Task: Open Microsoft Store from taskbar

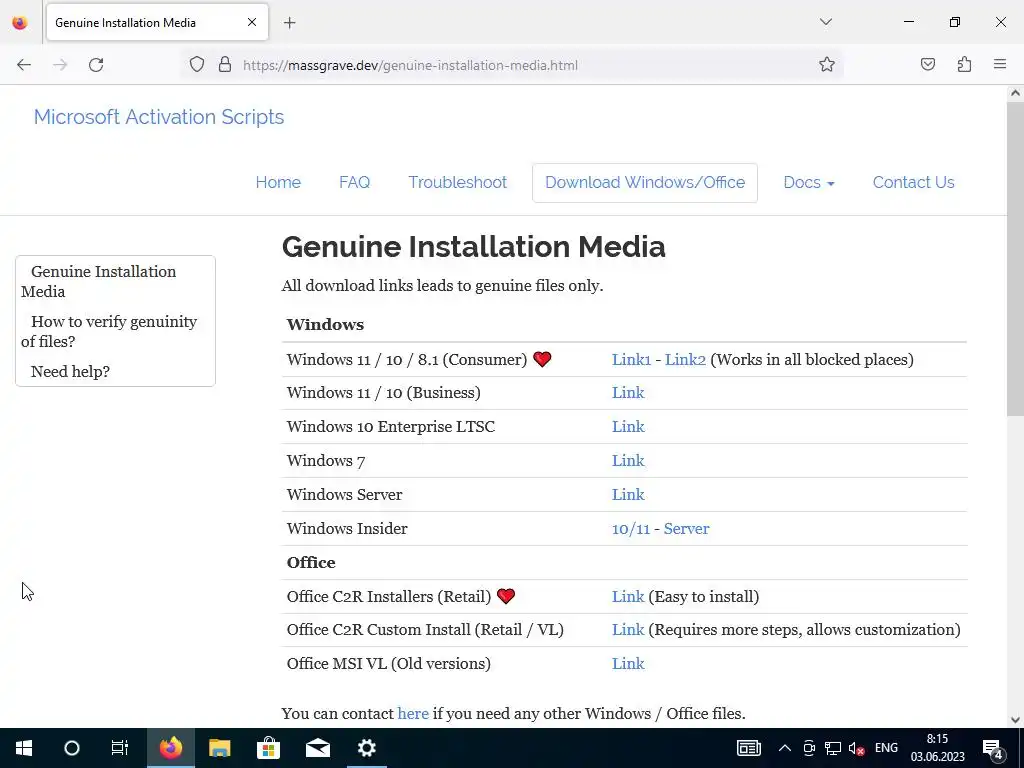Action: [x=268, y=748]
